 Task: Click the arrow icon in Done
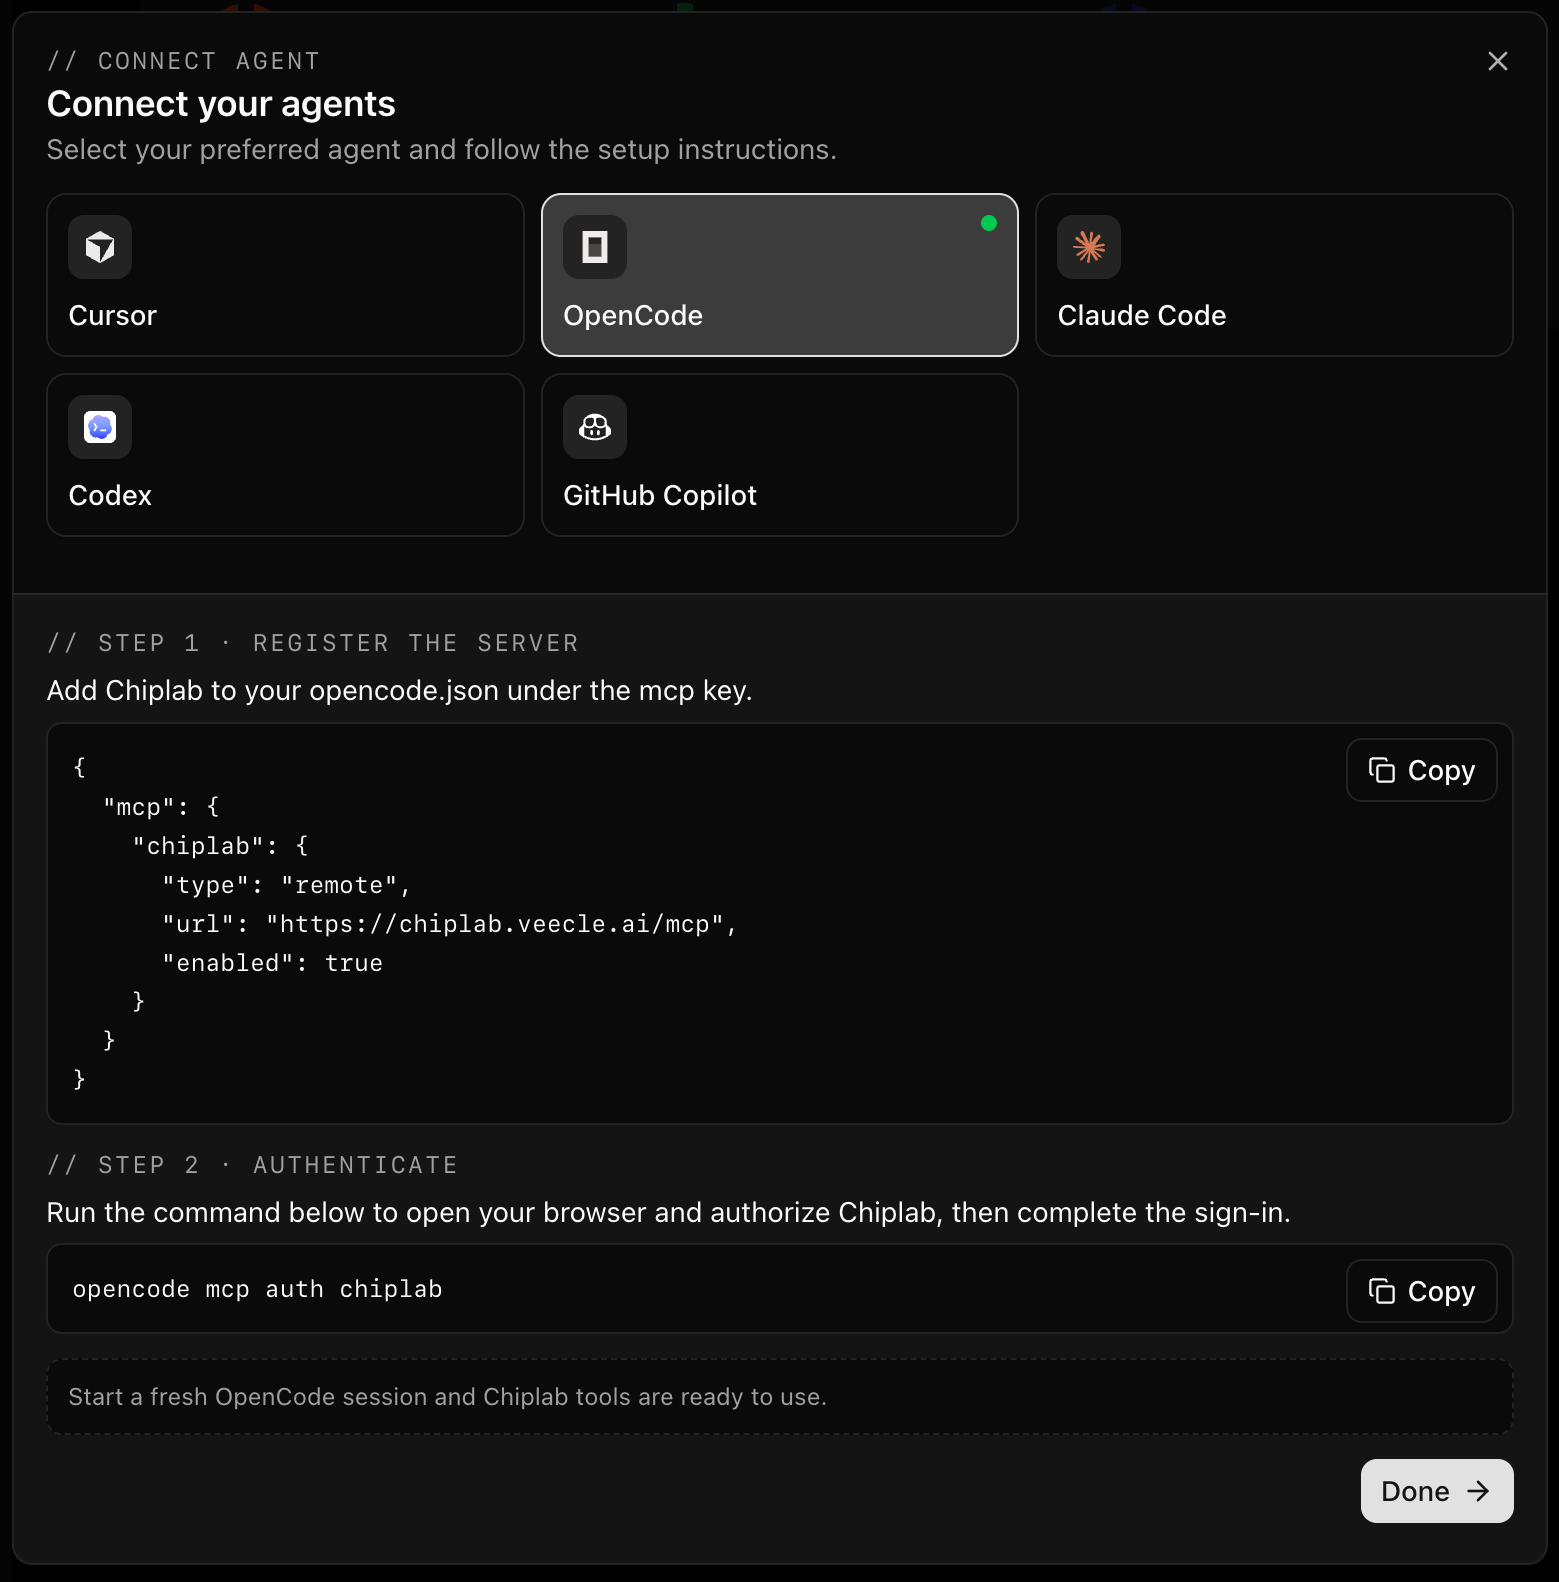coord(1478,1491)
